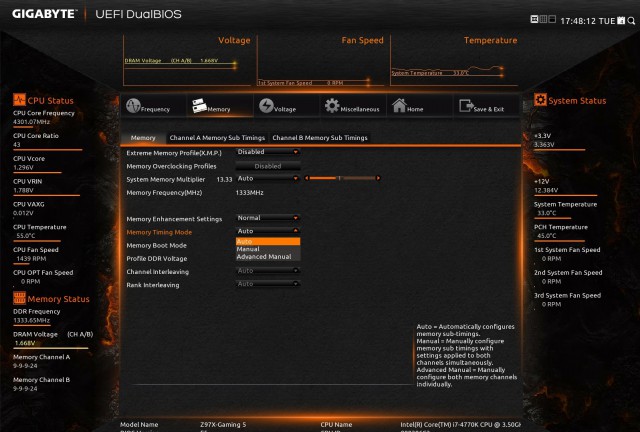Choose Manual from the timing mode list
The height and width of the screenshot is (432, 640).
pyautogui.click(x=268, y=249)
